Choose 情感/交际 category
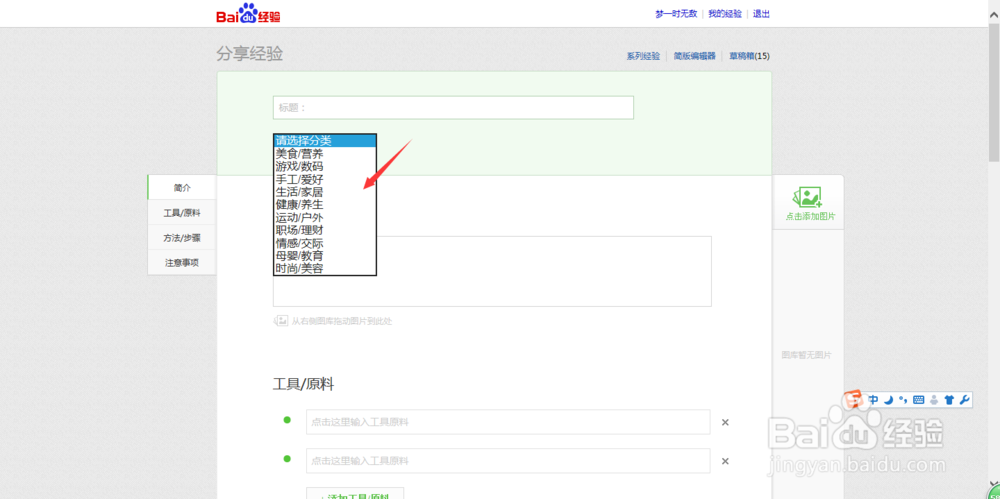 click(x=325, y=243)
